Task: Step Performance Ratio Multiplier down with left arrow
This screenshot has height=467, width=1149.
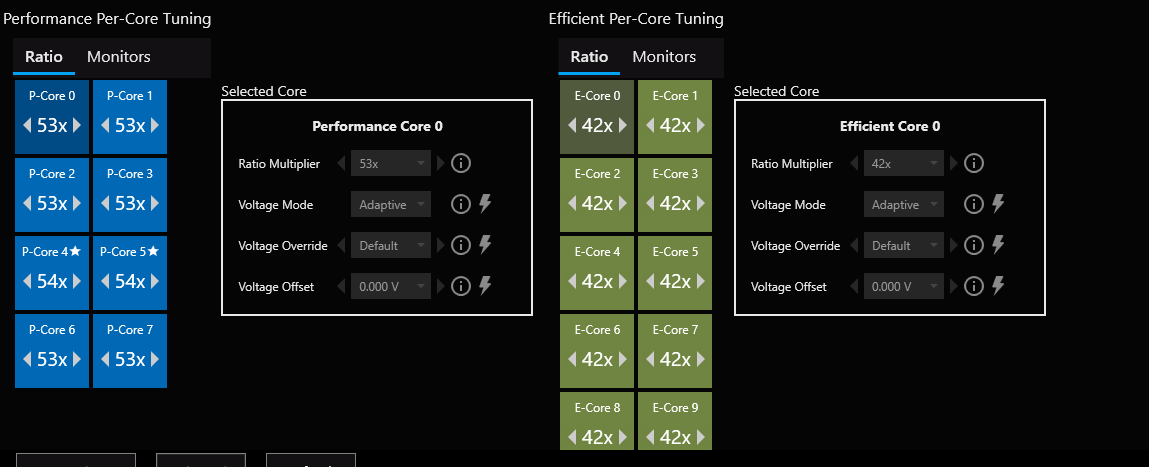Action: coord(341,163)
